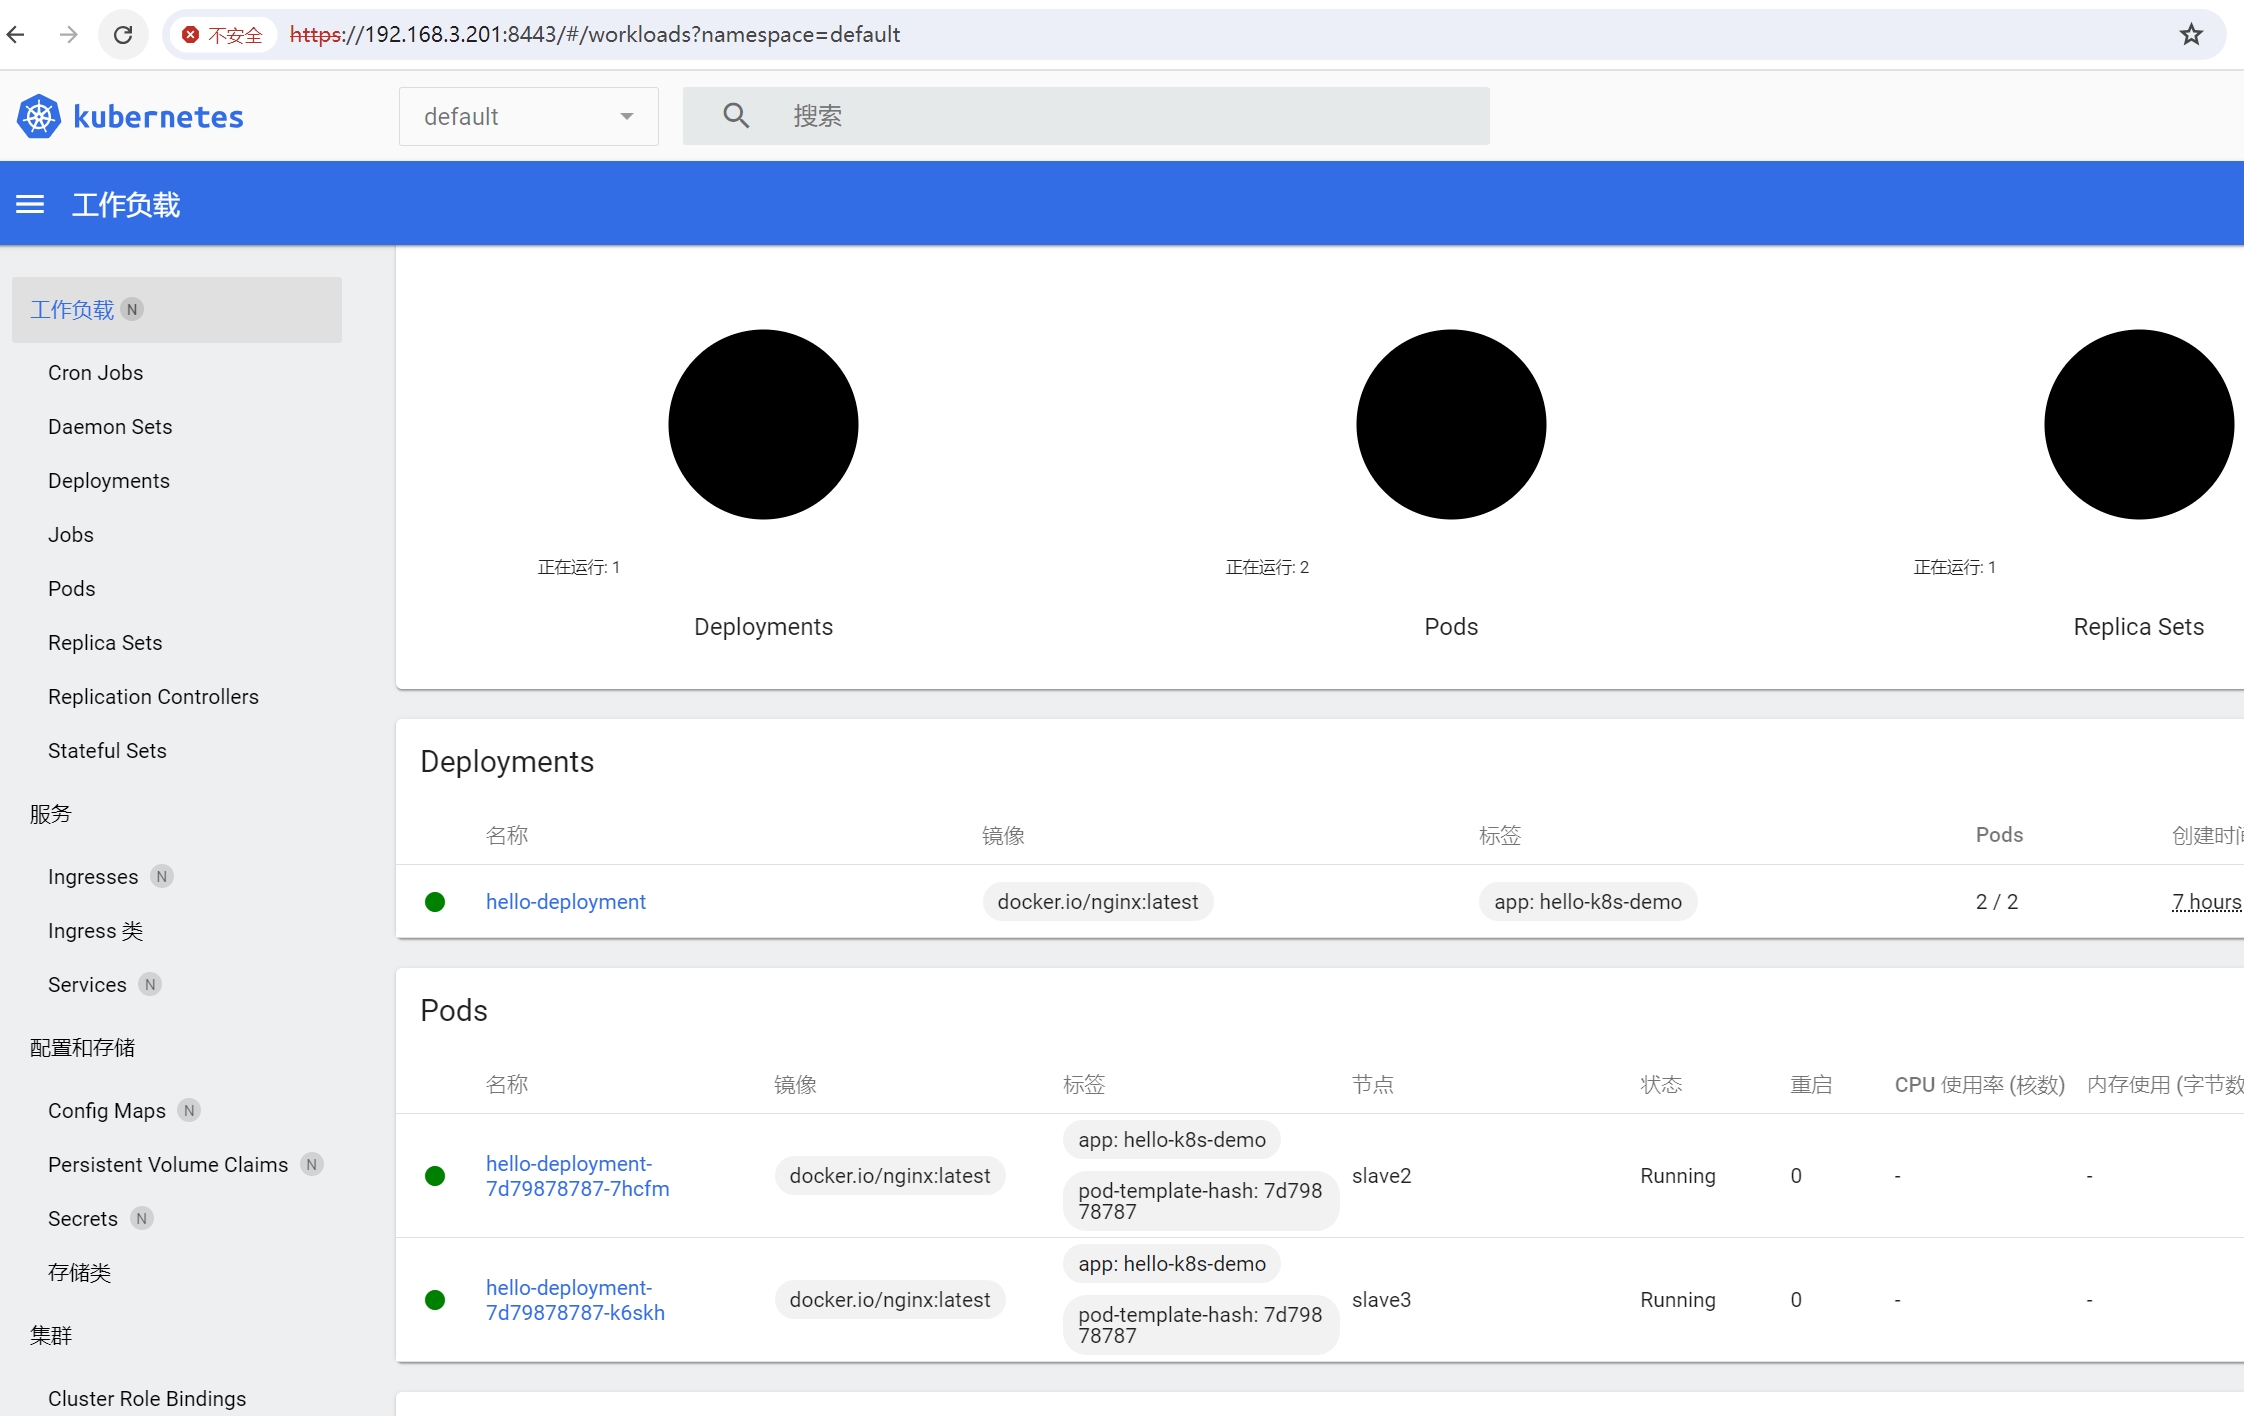The width and height of the screenshot is (2244, 1416).
Task: Open Replica Sets in the sidebar
Action: 105,643
